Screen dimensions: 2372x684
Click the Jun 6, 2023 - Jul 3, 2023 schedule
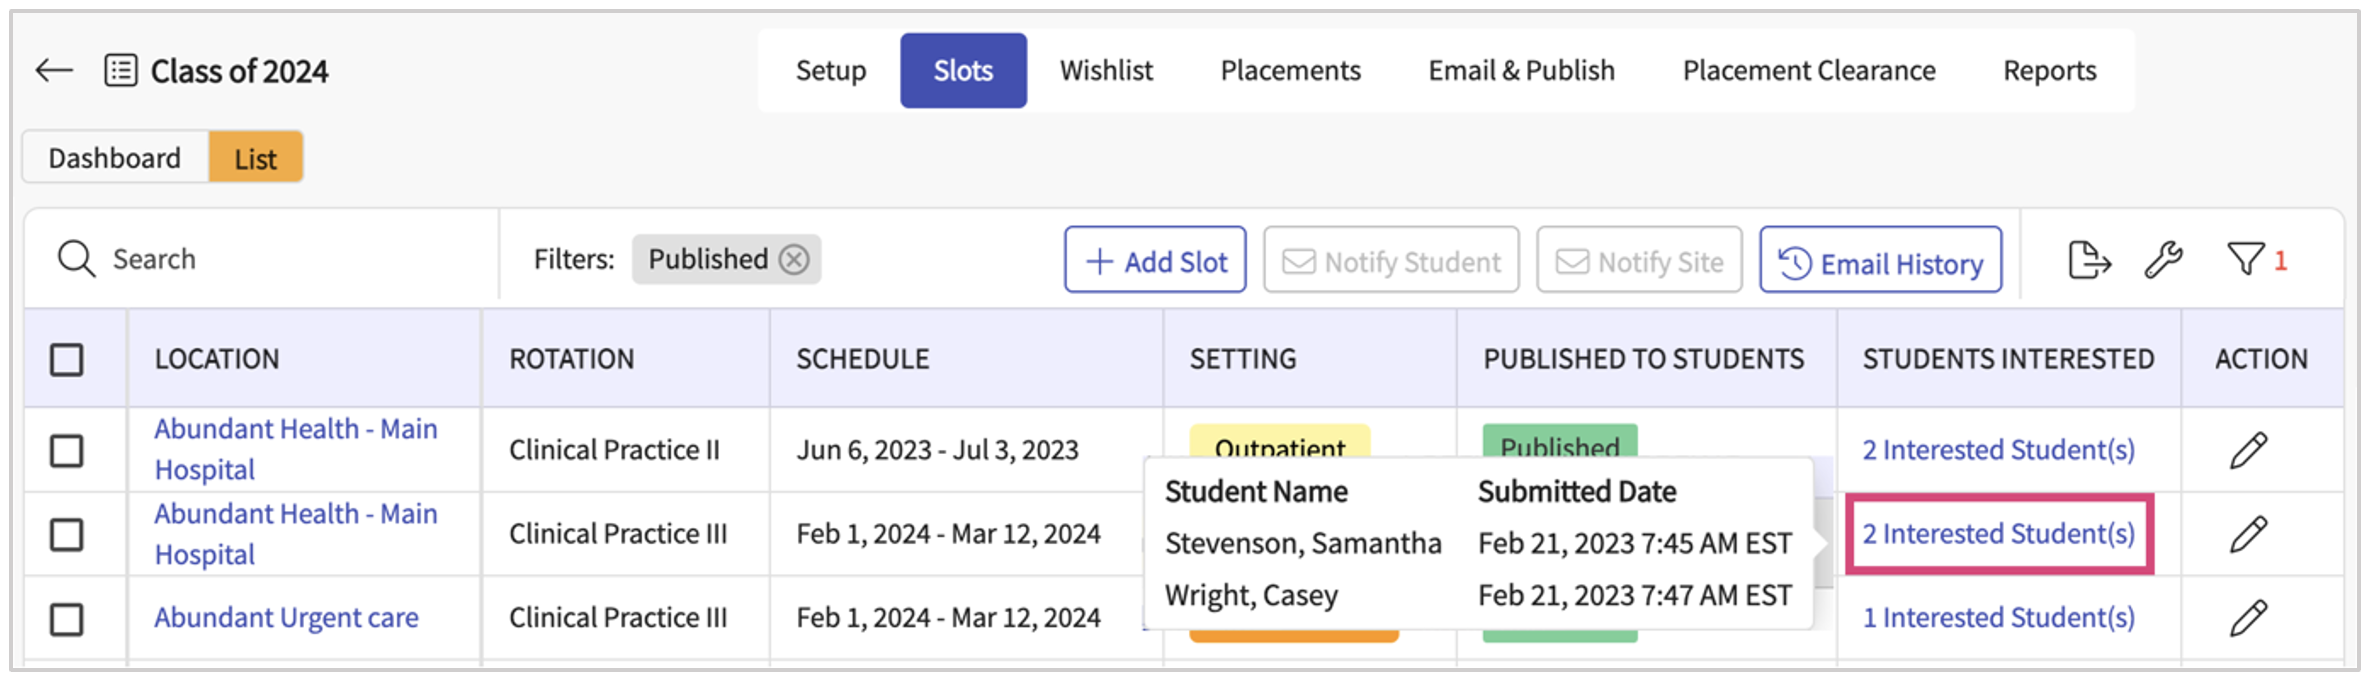(x=937, y=450)
